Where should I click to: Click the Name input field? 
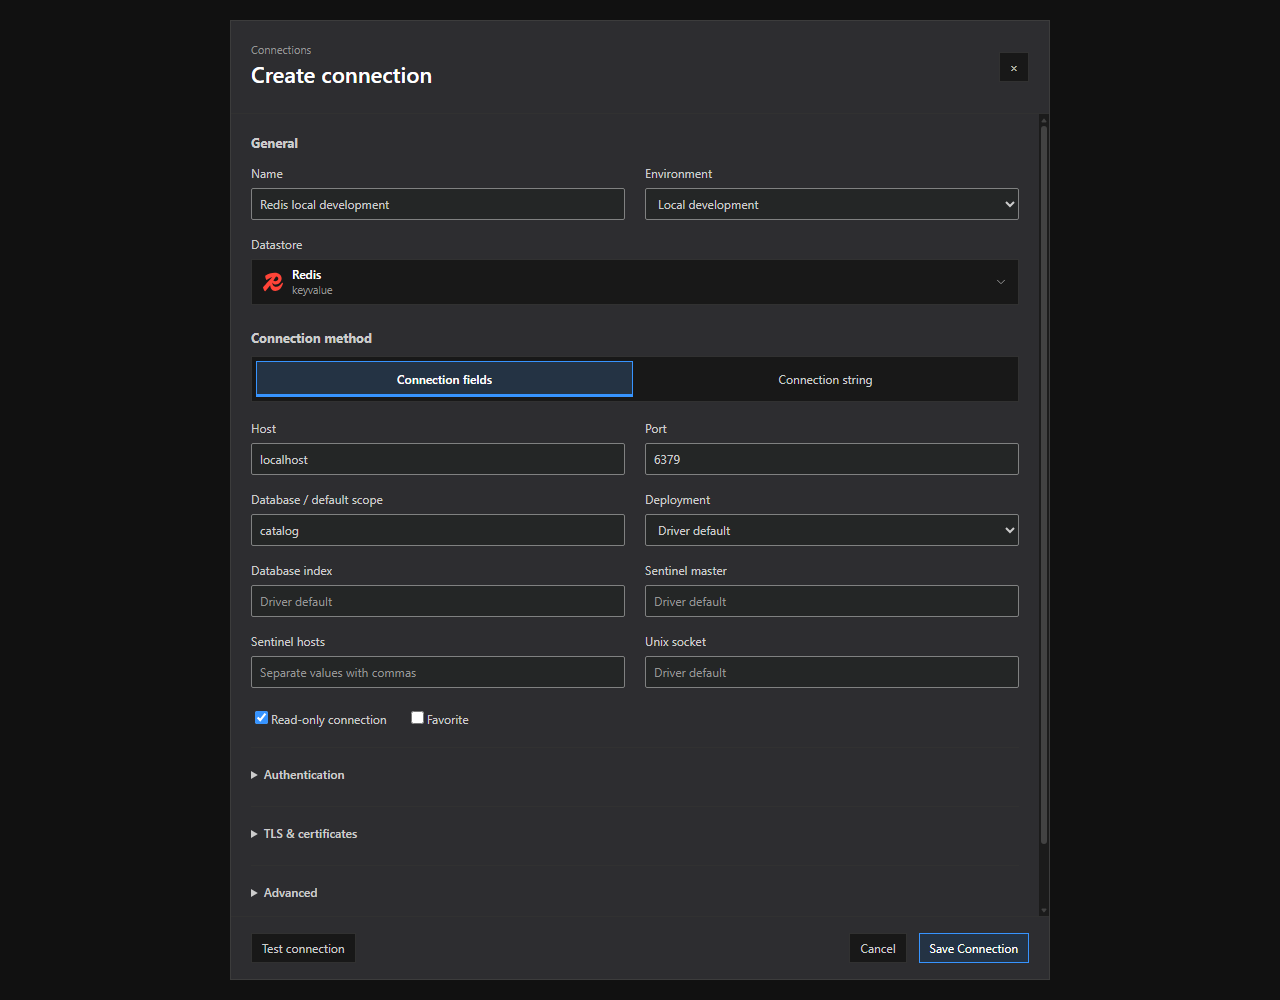point(438,204)
